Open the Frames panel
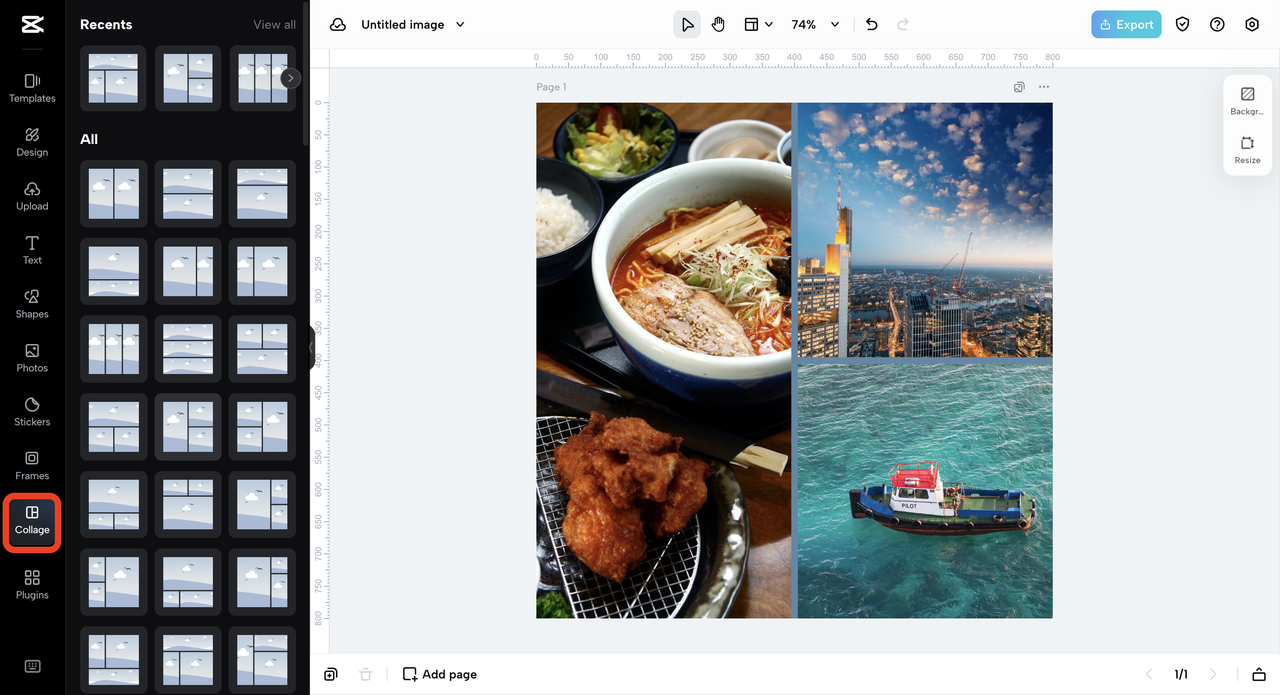Image resolution: width=1280 pixels, height=695 pixels. tap(32, 466)
